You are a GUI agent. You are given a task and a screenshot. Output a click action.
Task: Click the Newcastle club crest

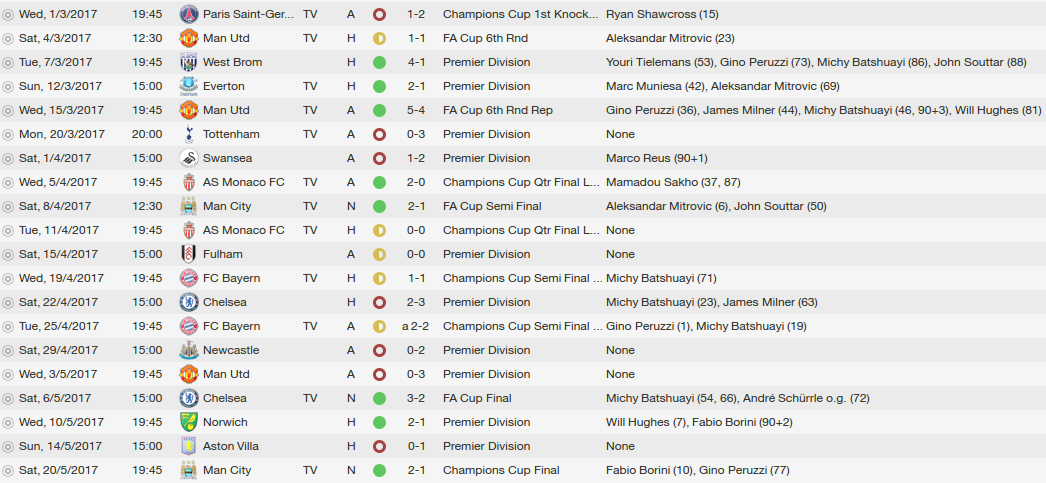click(189, 350)
